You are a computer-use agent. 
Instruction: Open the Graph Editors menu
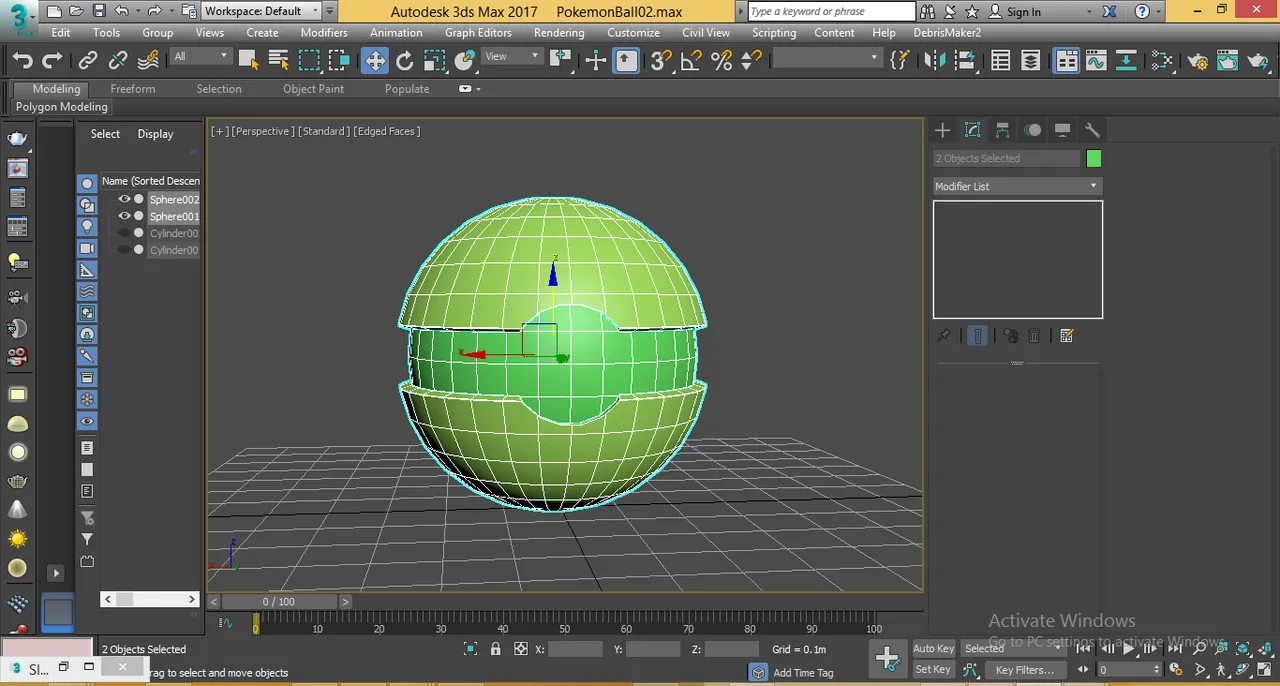click(x=478, y=32)
